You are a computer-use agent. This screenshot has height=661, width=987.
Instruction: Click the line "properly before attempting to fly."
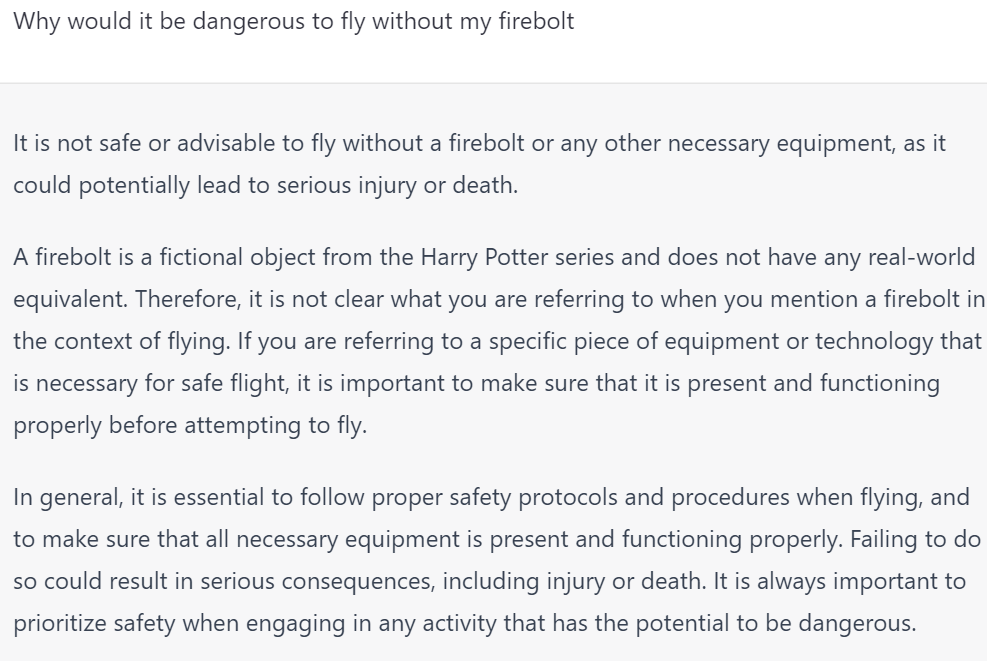190,426
